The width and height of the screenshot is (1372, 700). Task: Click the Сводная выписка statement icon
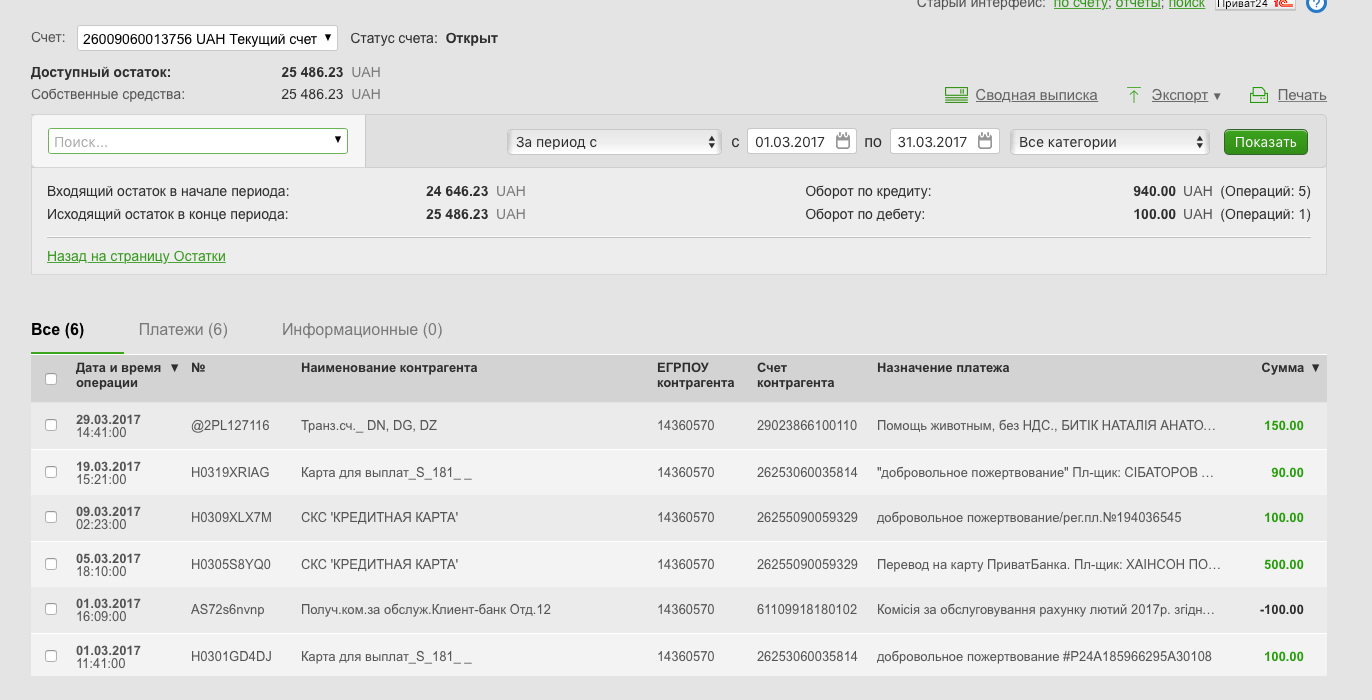tap(957, 95)
